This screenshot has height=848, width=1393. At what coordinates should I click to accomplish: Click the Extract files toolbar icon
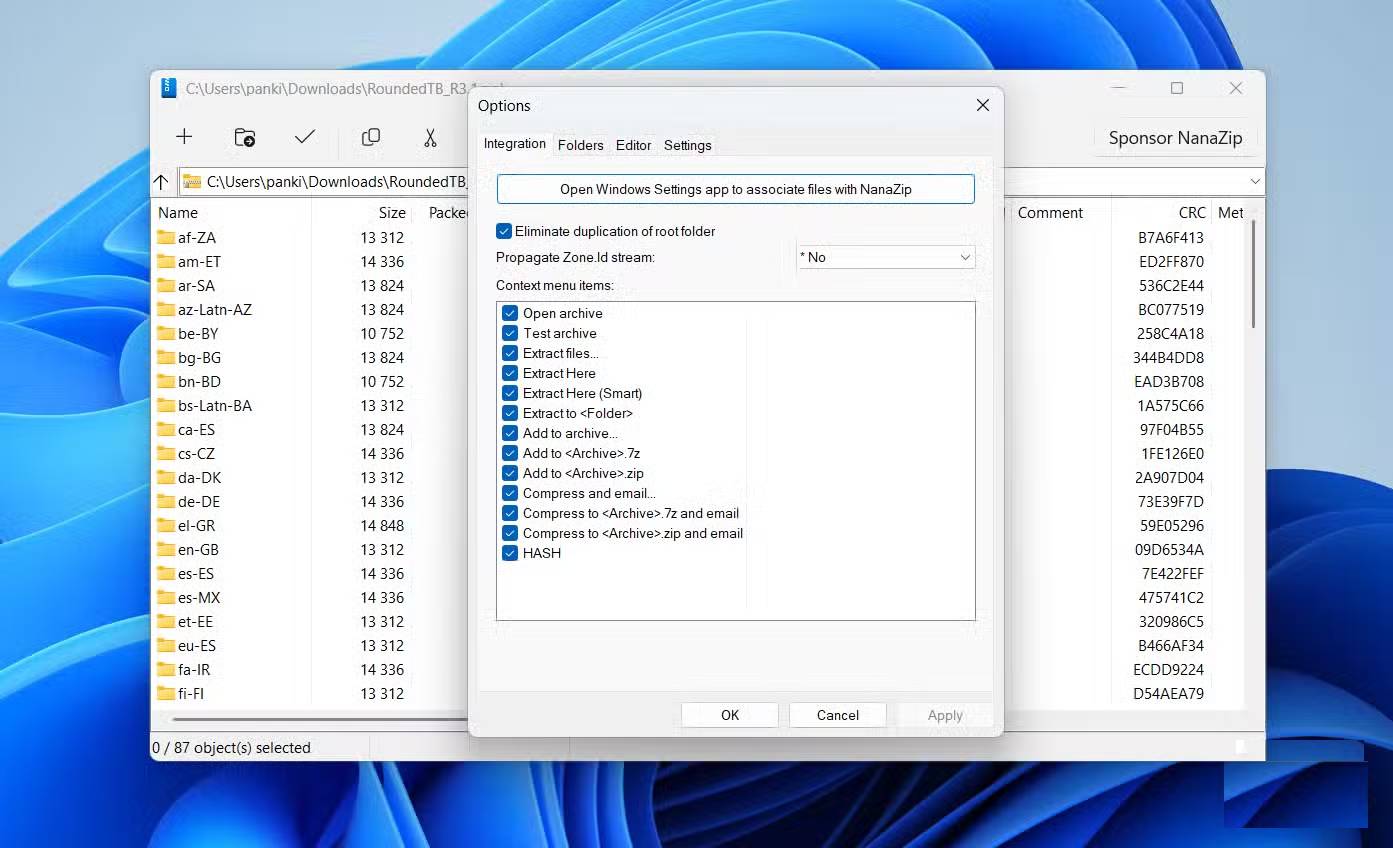(x=245, y=137)
